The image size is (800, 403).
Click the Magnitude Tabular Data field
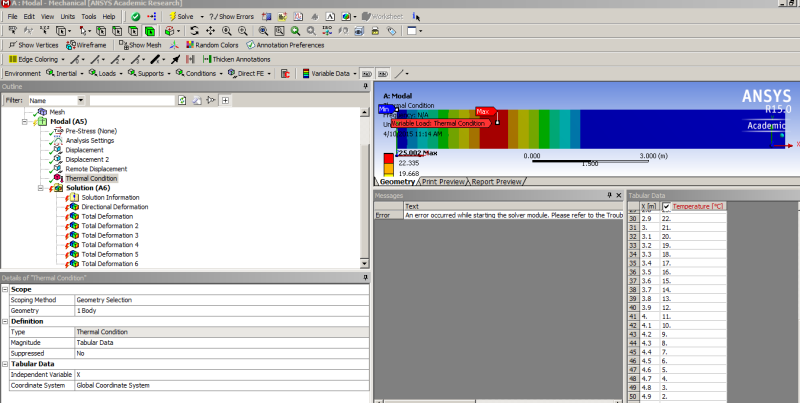click(222, 343)
